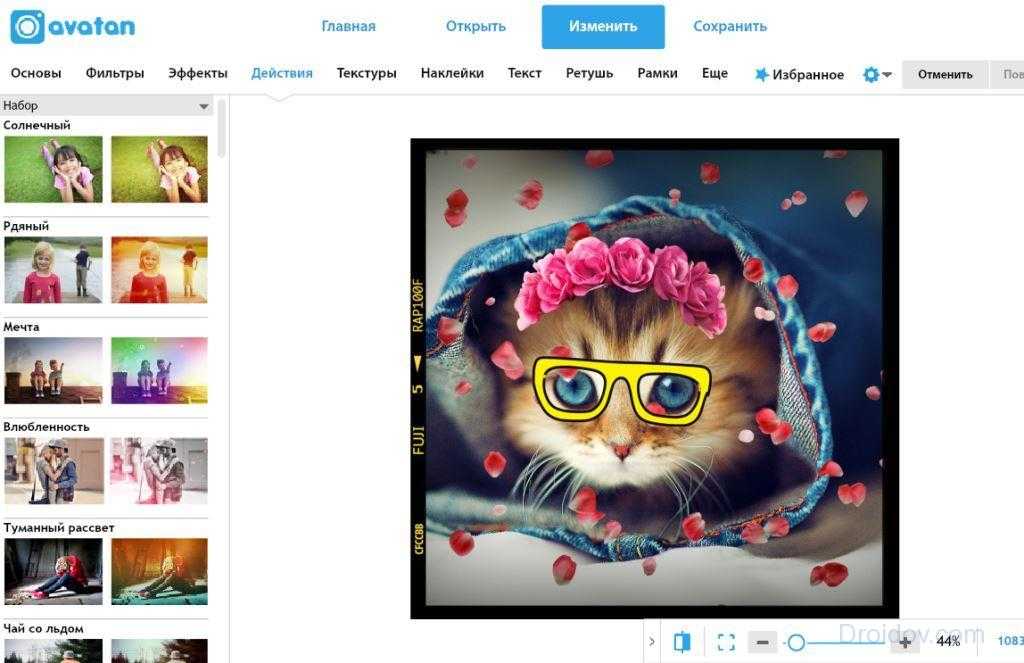Switch to fullscreen fit view icon
This screenshot has height=663, width=1024.
point(726,642)
